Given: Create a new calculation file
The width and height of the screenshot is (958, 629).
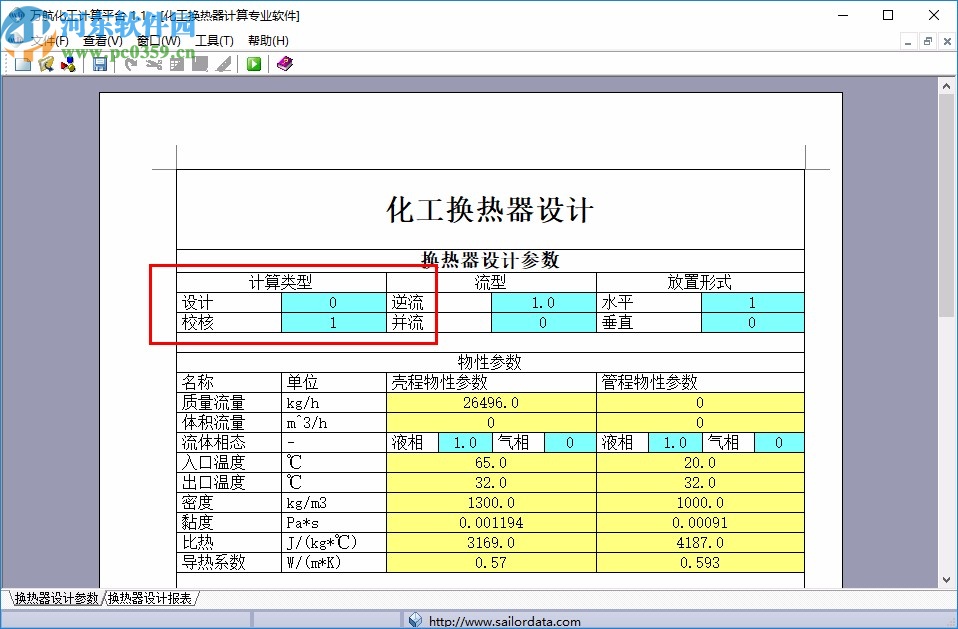Looking at the screenshot, I should pyautogui.click(x=22, y=63).
